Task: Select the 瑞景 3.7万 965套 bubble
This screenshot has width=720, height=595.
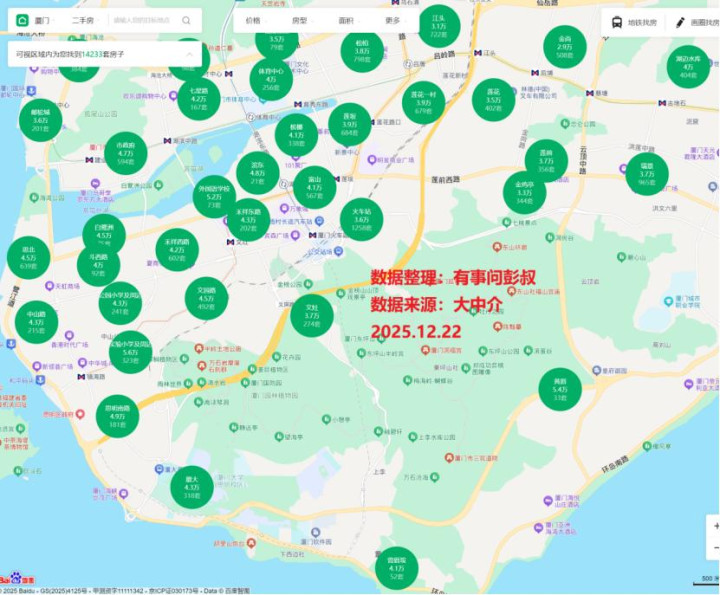Action: 647,174
